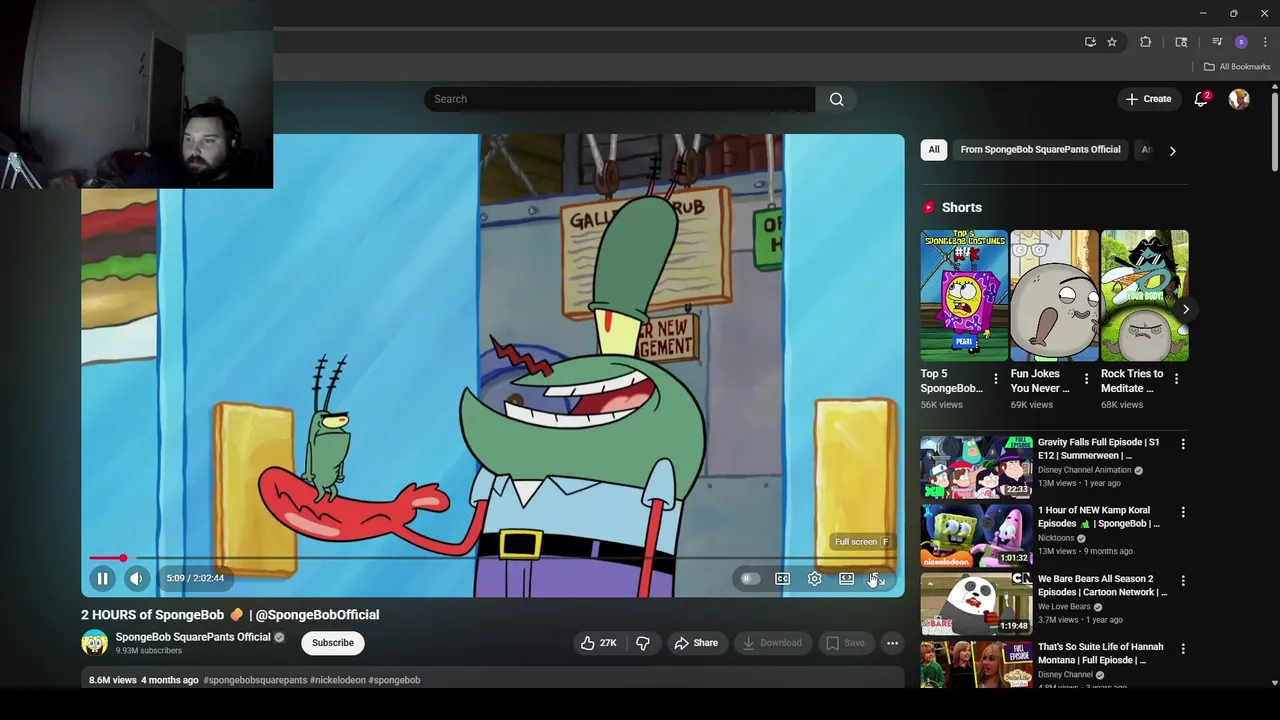Mute the video volume

(x=136, y=578)
